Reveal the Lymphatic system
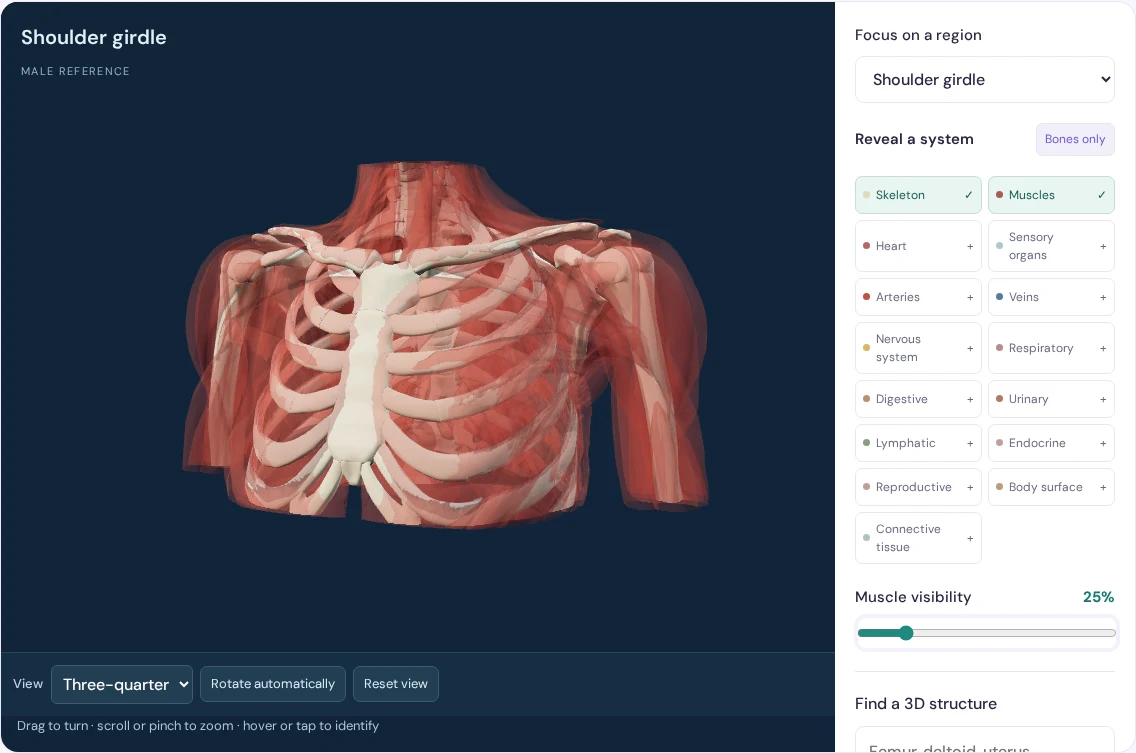 918,443
